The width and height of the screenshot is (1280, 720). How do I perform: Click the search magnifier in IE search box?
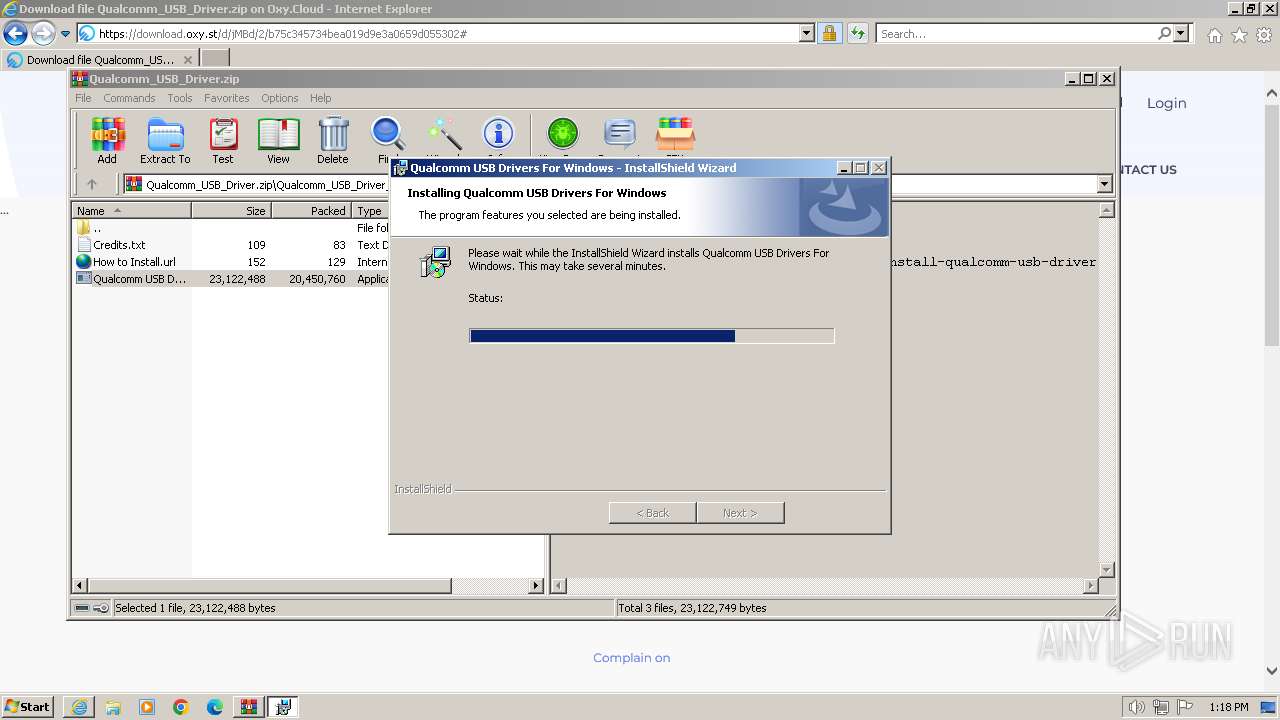pyautogui.click(x=1164, y=34)
